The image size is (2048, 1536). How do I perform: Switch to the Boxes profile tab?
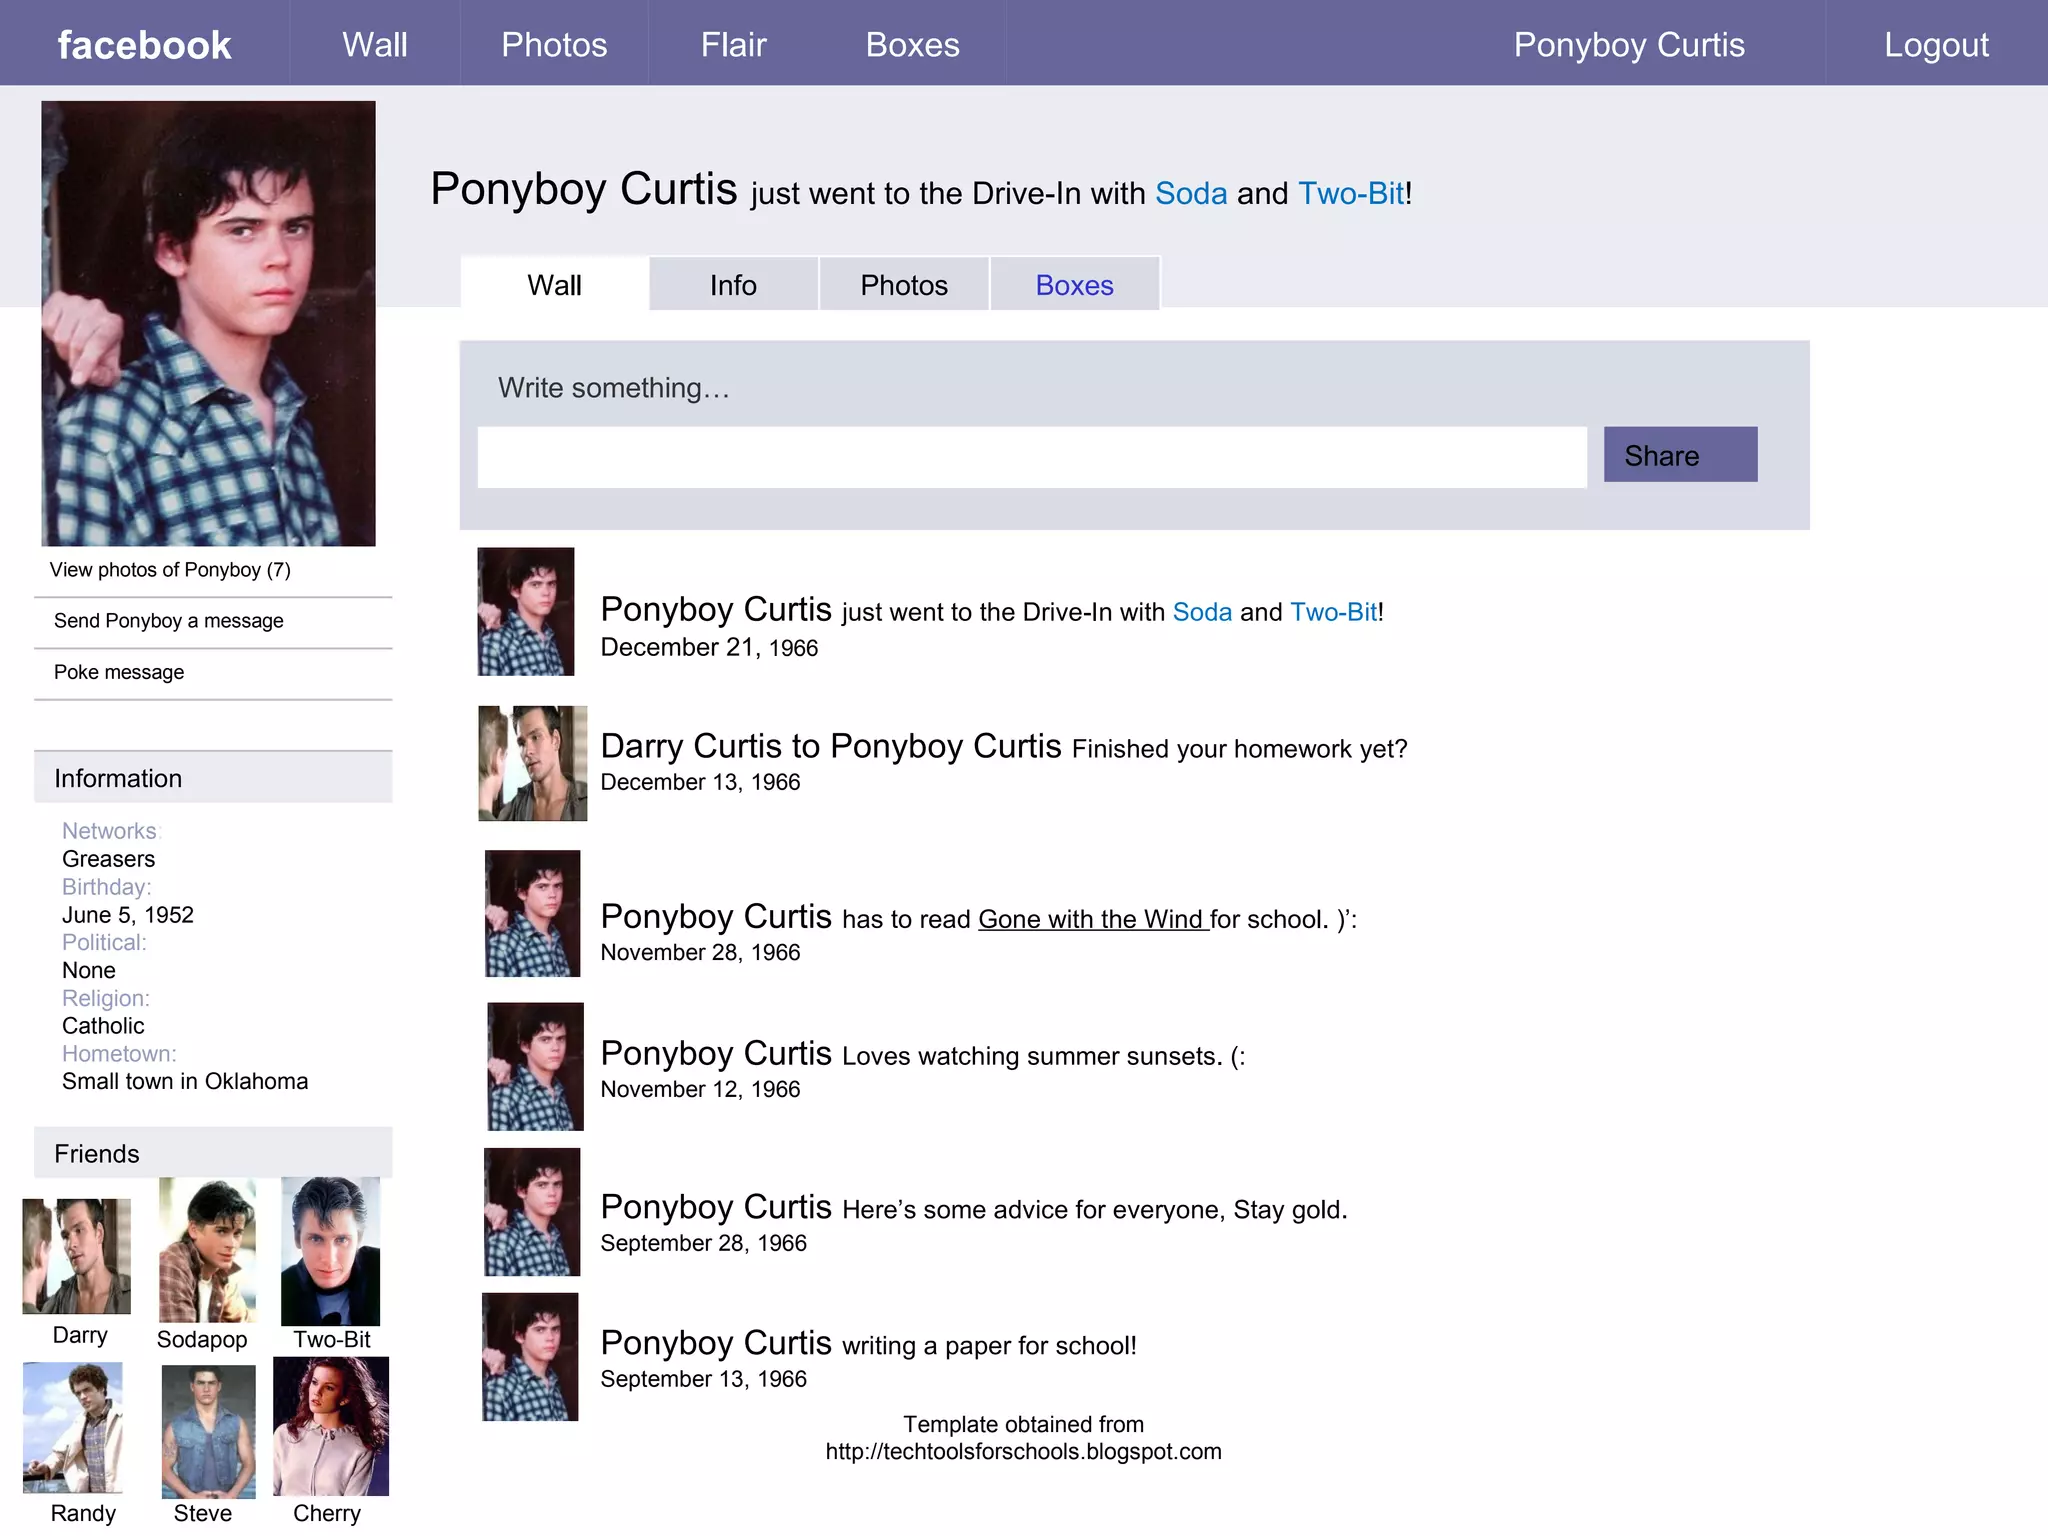[x=1074, y=285]
